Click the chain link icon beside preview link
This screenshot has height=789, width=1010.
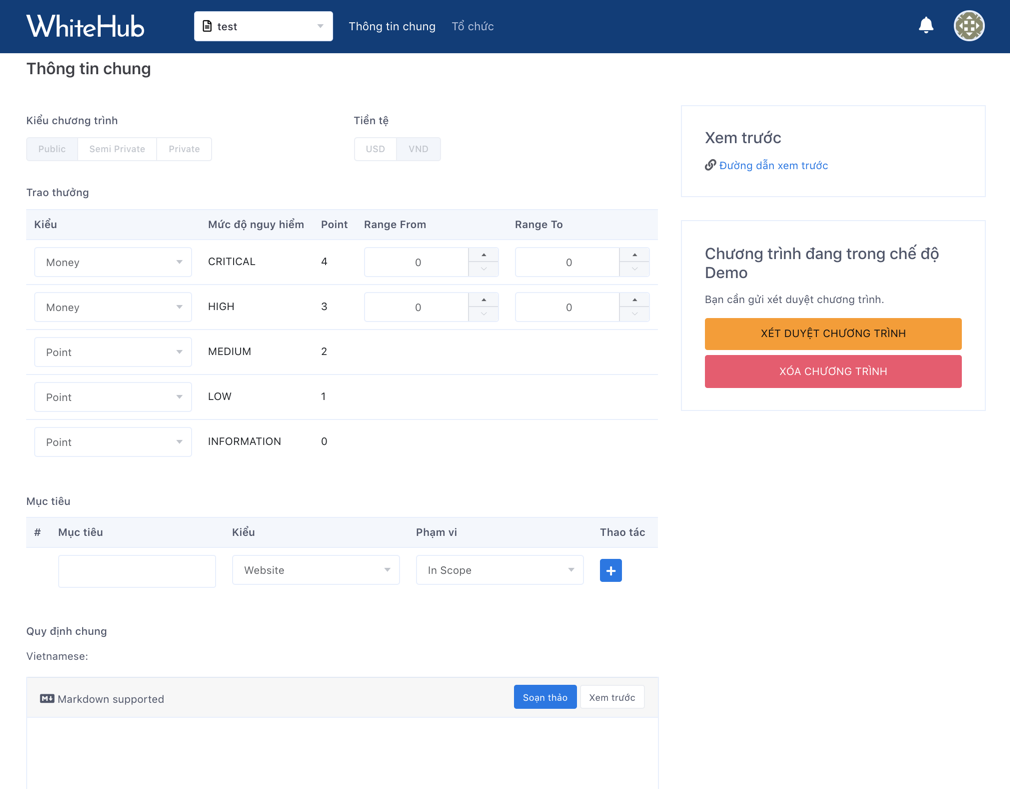(710, 164)
